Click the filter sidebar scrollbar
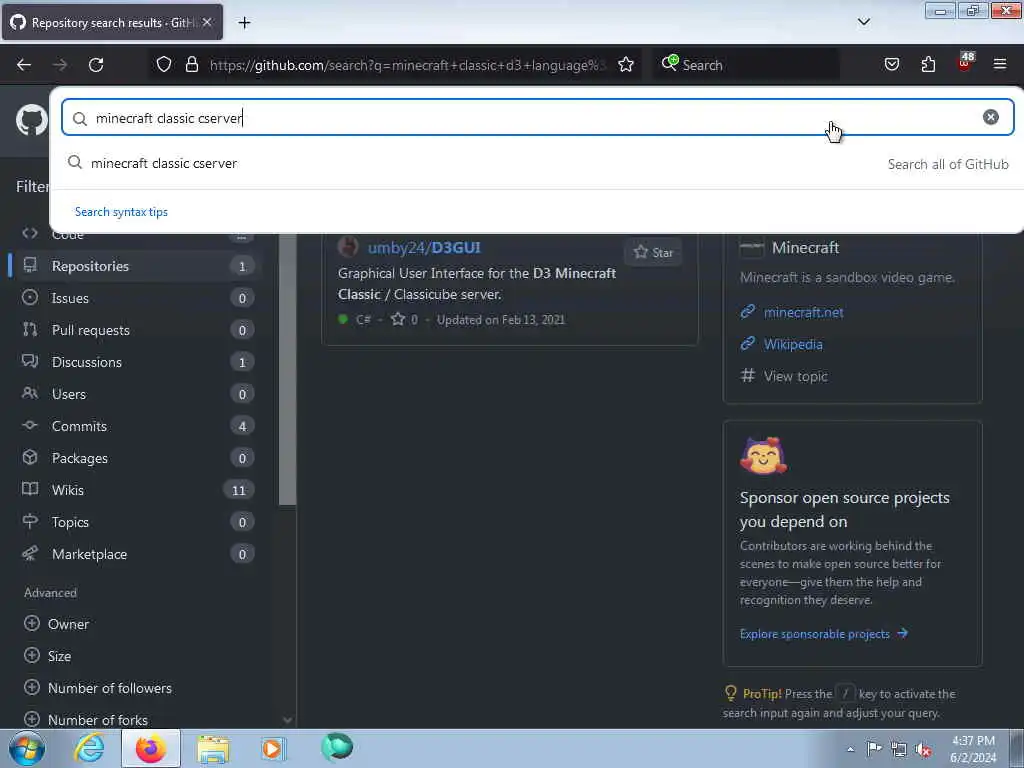 coord(287,369)
